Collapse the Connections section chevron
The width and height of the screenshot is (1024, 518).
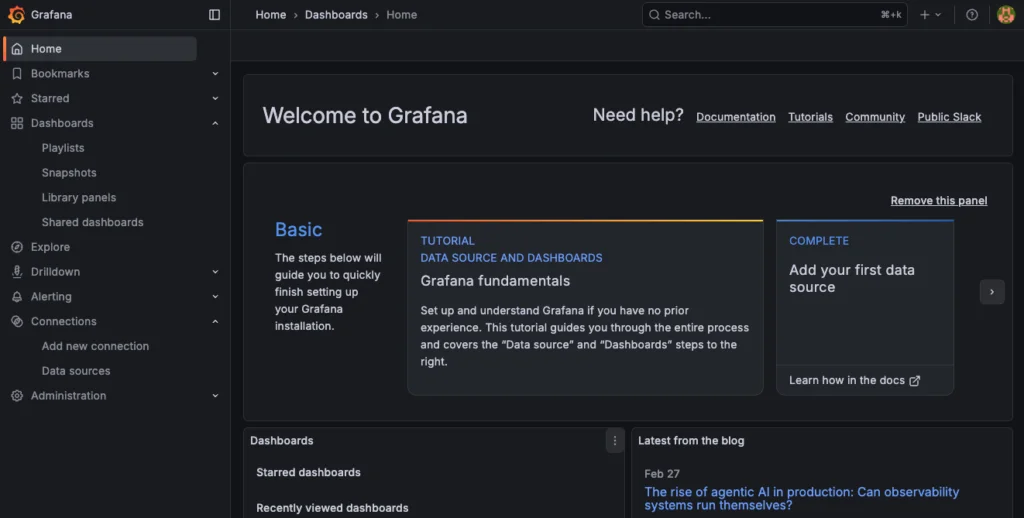(x=215, y=322)
